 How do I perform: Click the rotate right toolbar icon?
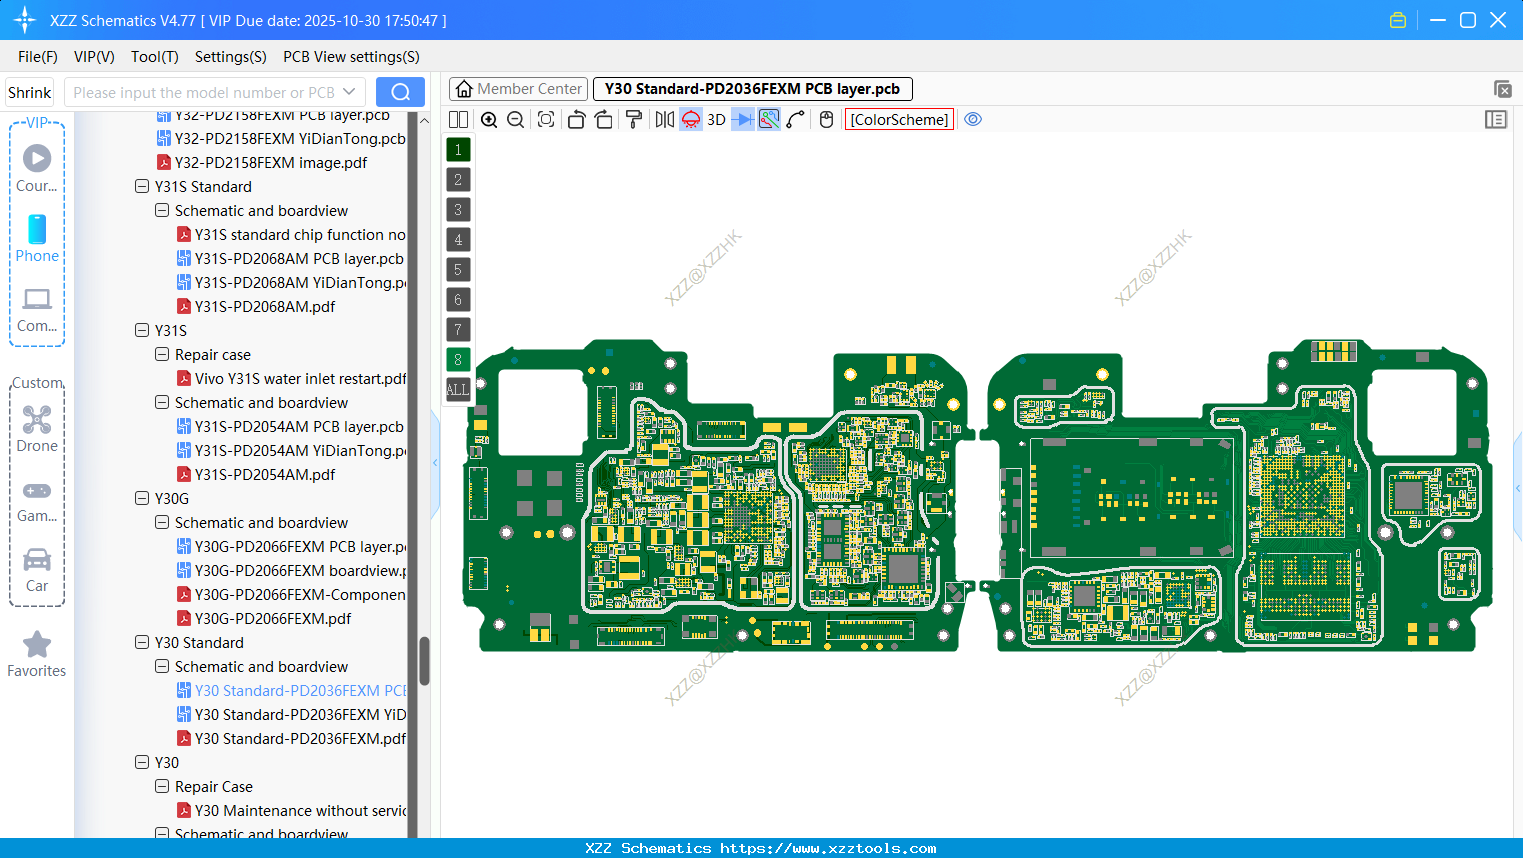coord(602,119)
